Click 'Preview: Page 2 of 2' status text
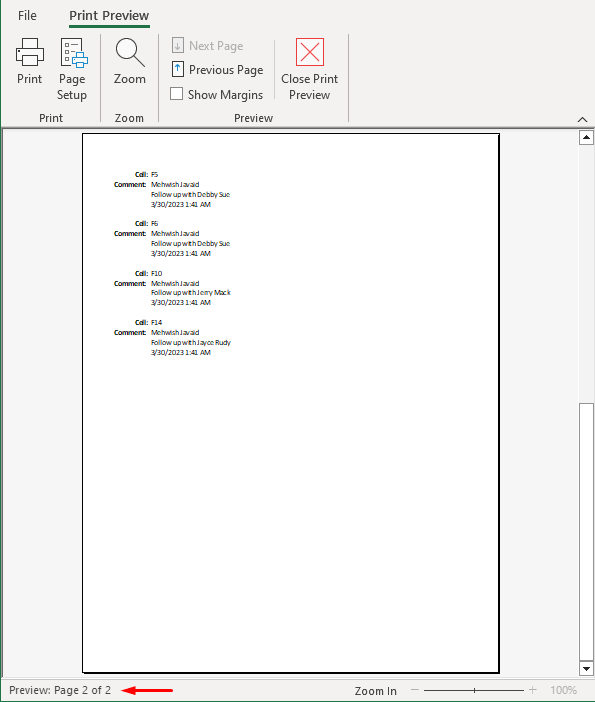The height and width of the screenshot is (702, 595). coord(60,690)
